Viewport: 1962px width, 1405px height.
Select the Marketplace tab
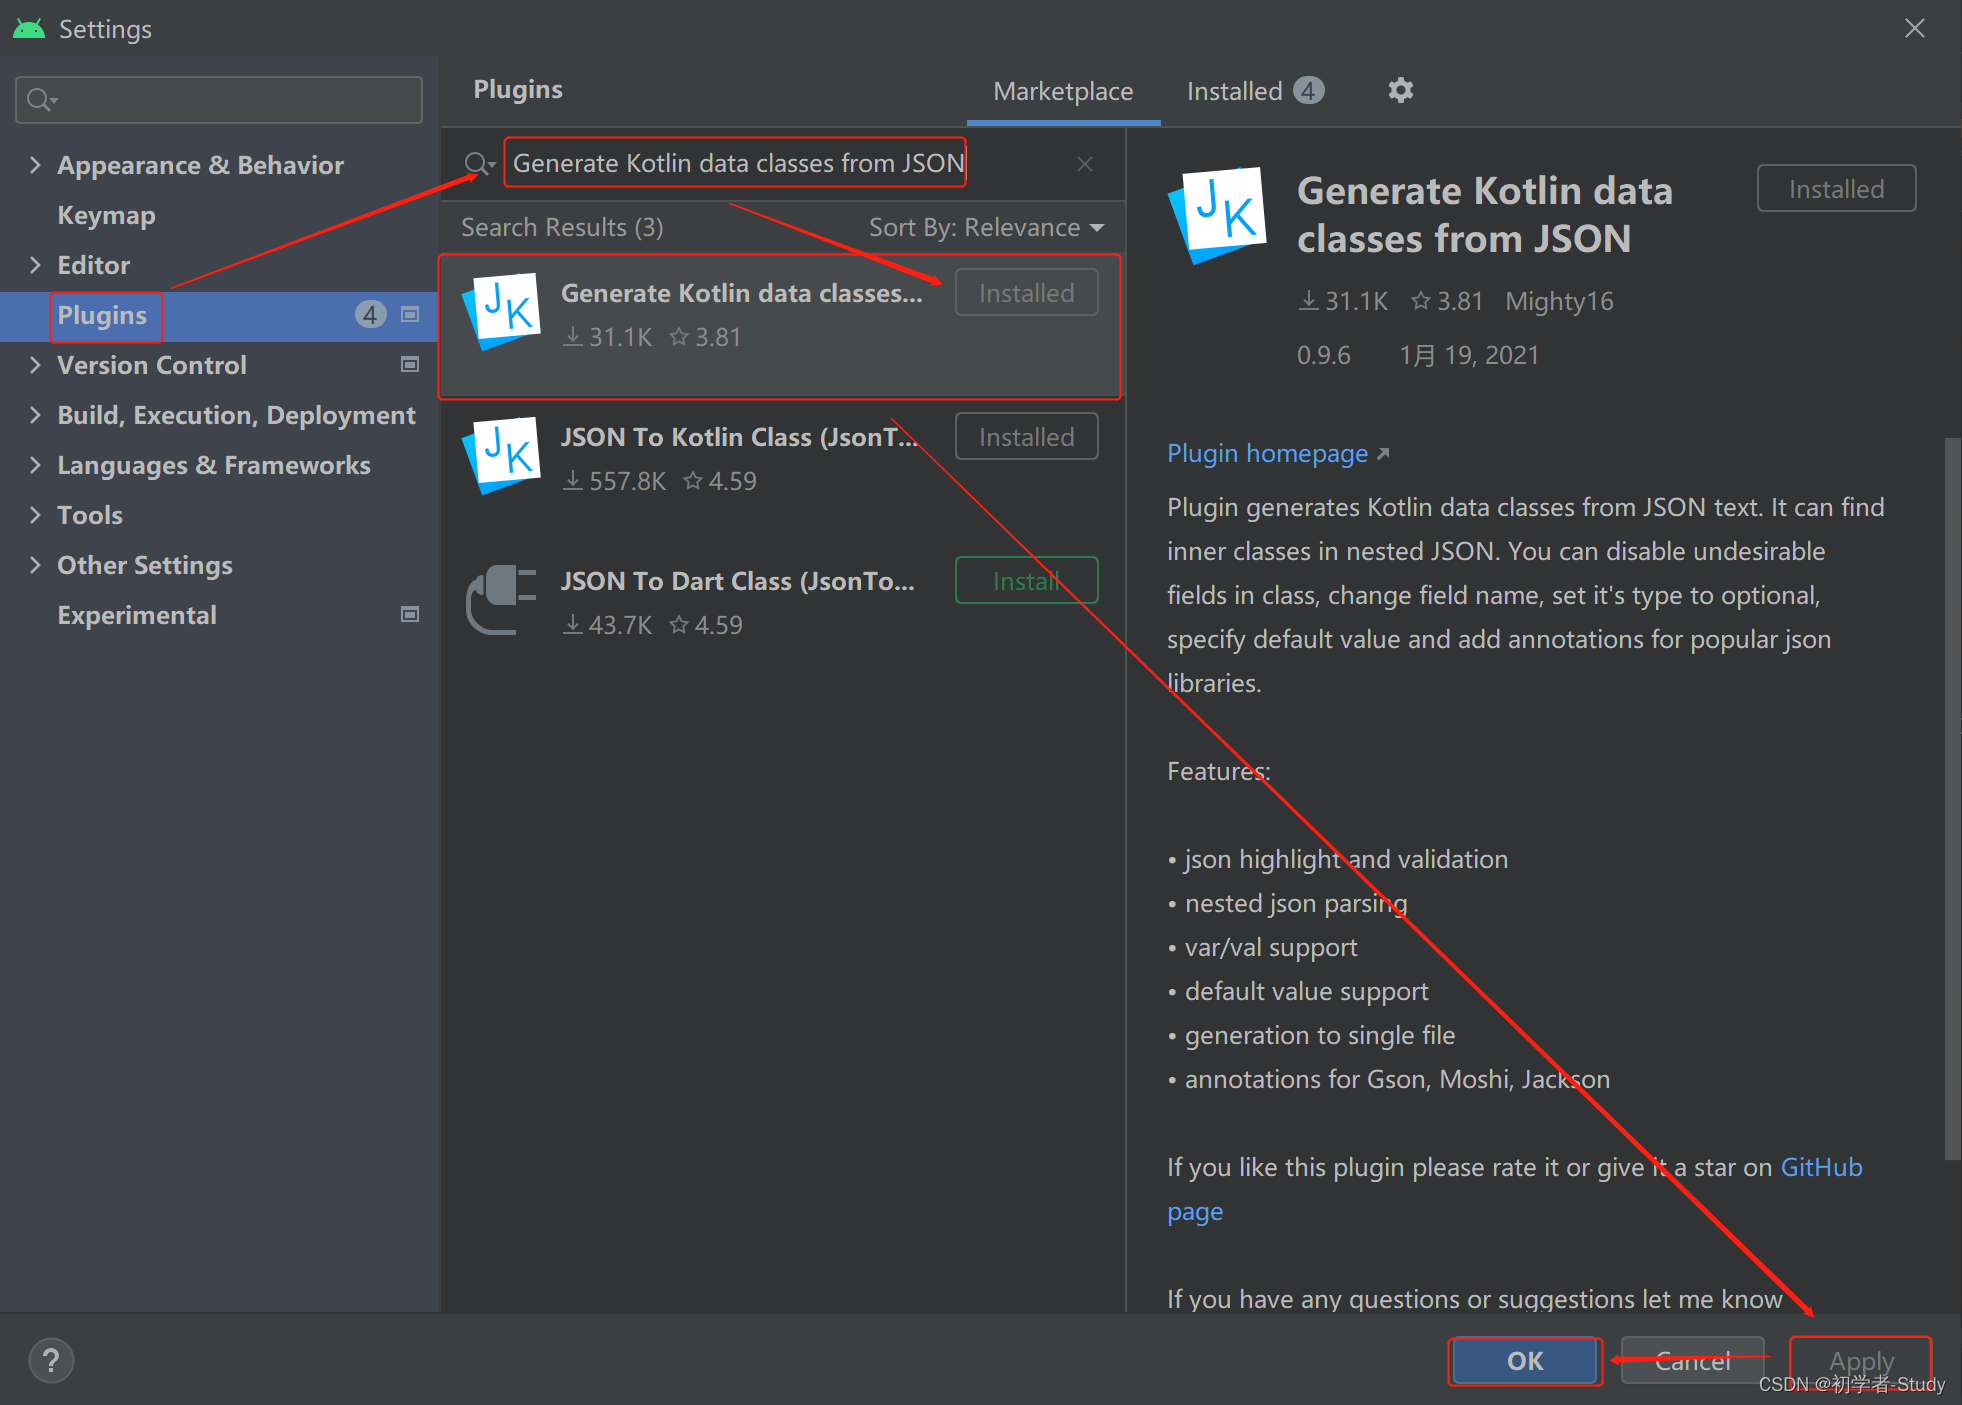coord(1063,91)
